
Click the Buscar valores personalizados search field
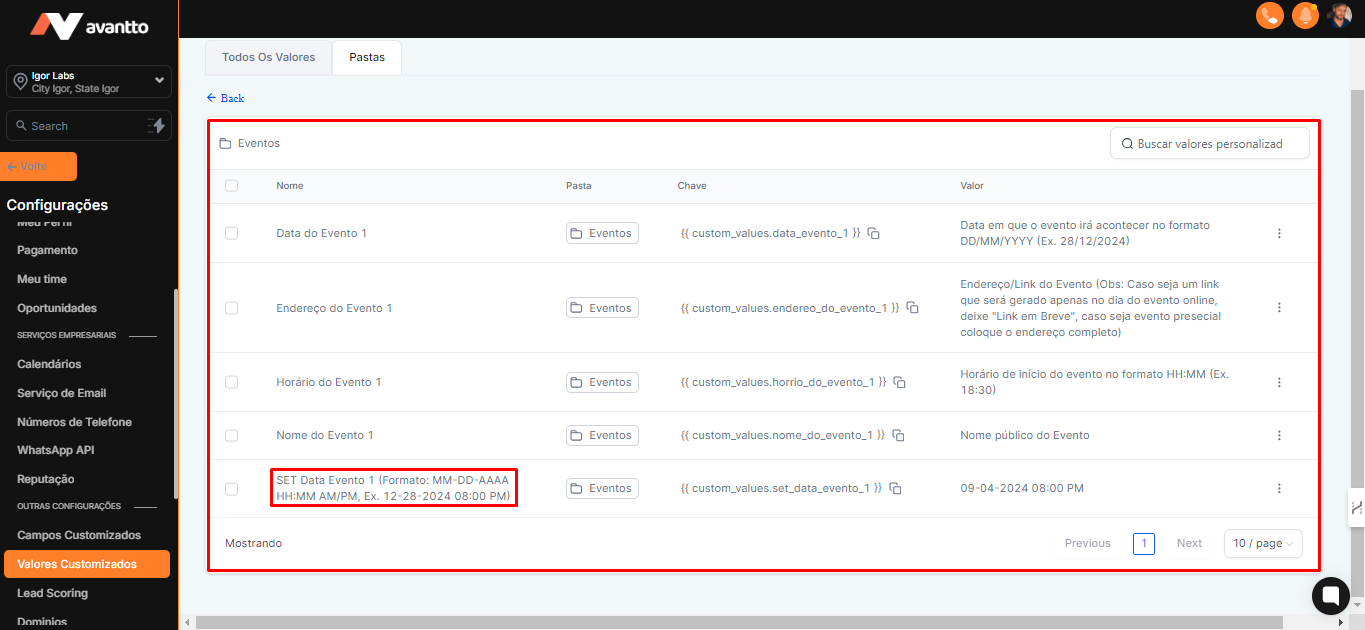[1210, 143]
